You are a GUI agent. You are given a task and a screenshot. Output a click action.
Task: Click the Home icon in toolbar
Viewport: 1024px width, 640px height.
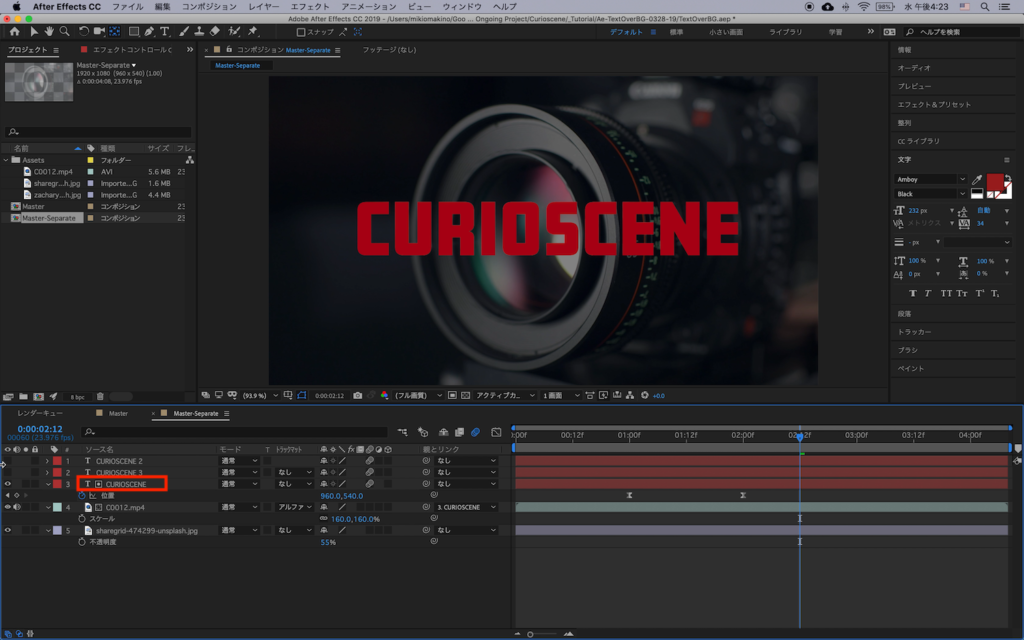pyautogui.click(x=14, y=32)
